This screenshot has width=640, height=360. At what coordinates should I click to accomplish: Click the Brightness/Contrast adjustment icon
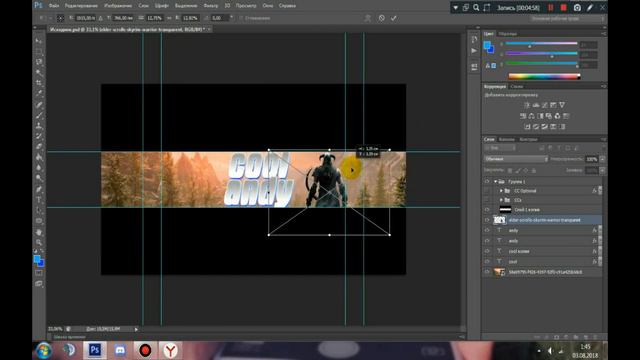coord(527,105)
